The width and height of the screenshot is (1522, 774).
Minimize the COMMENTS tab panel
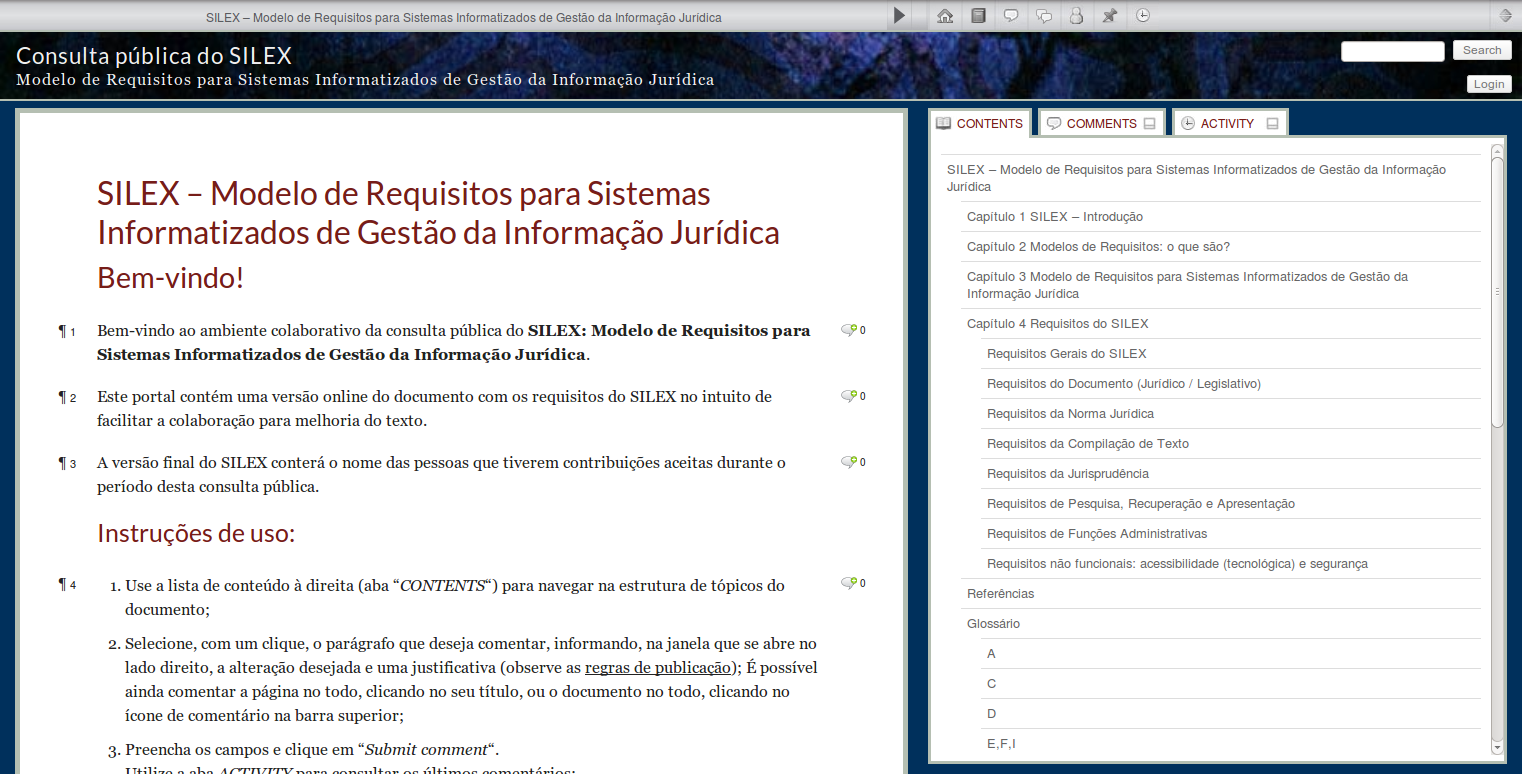click(1150, 124)
